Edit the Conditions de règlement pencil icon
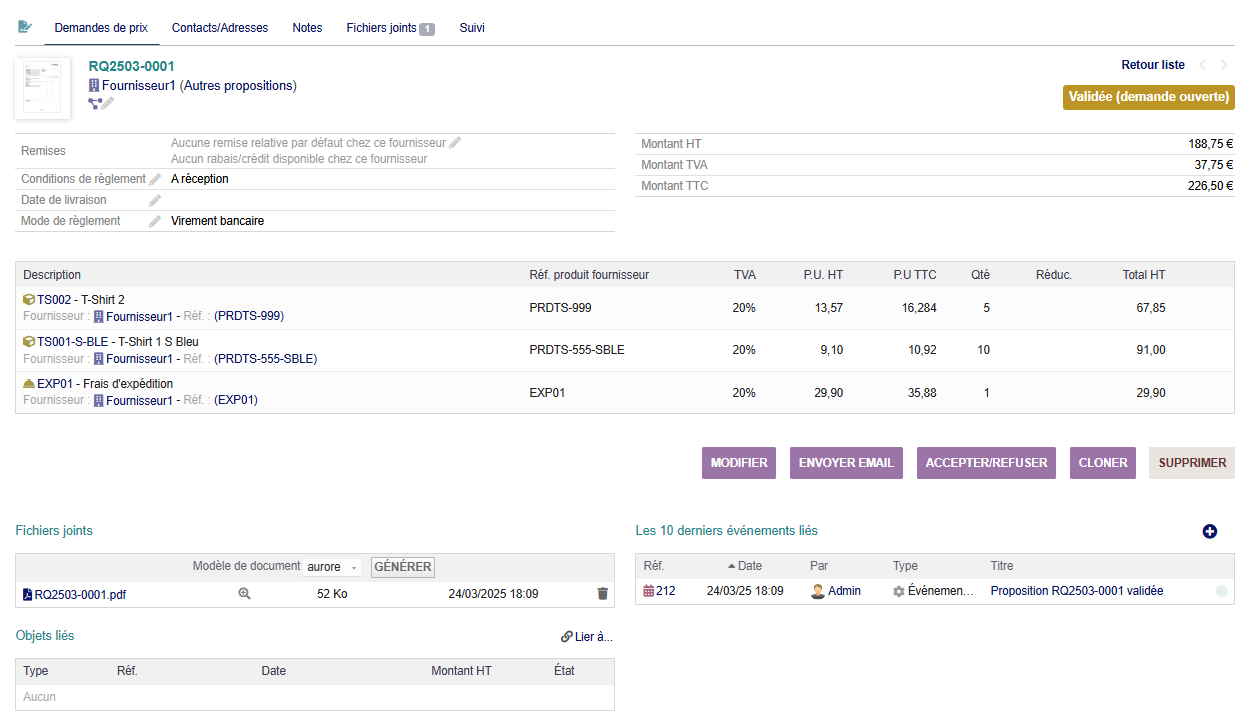The width and height of the screenshot is (1249, 711). point(155,179)
